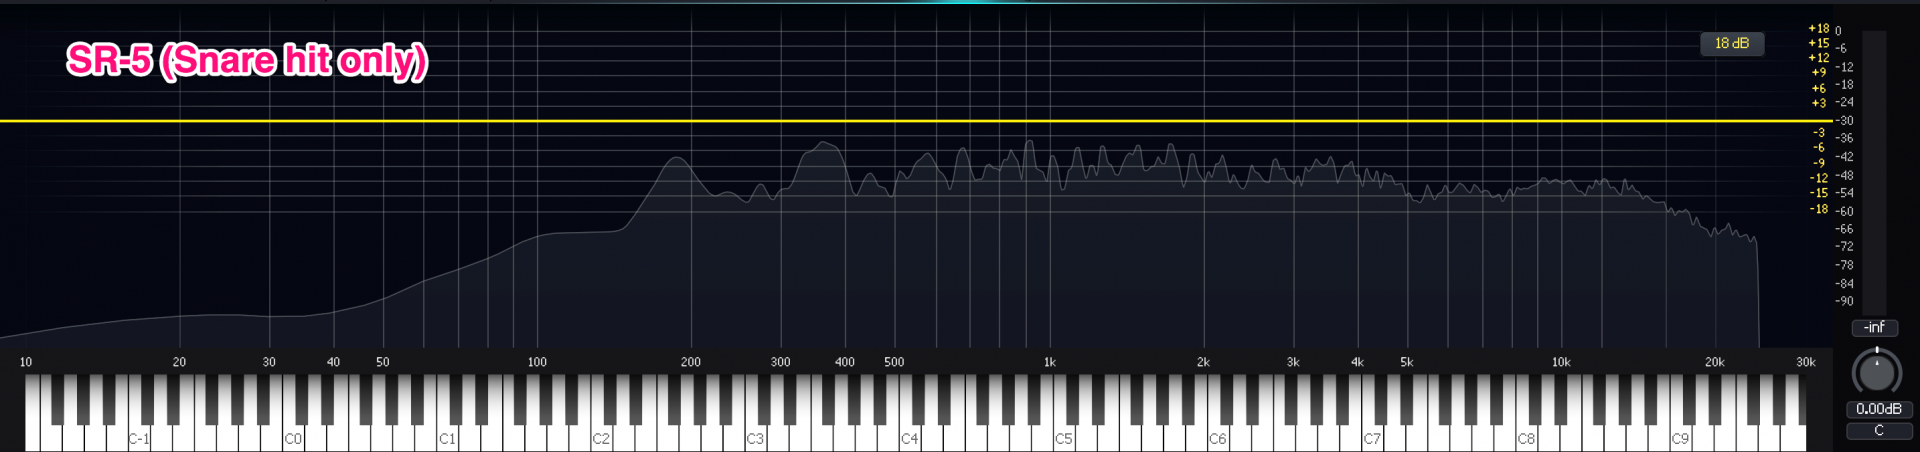Click the output gain knob
The width and height of the screenshot is (1920, 452).
1877,372
